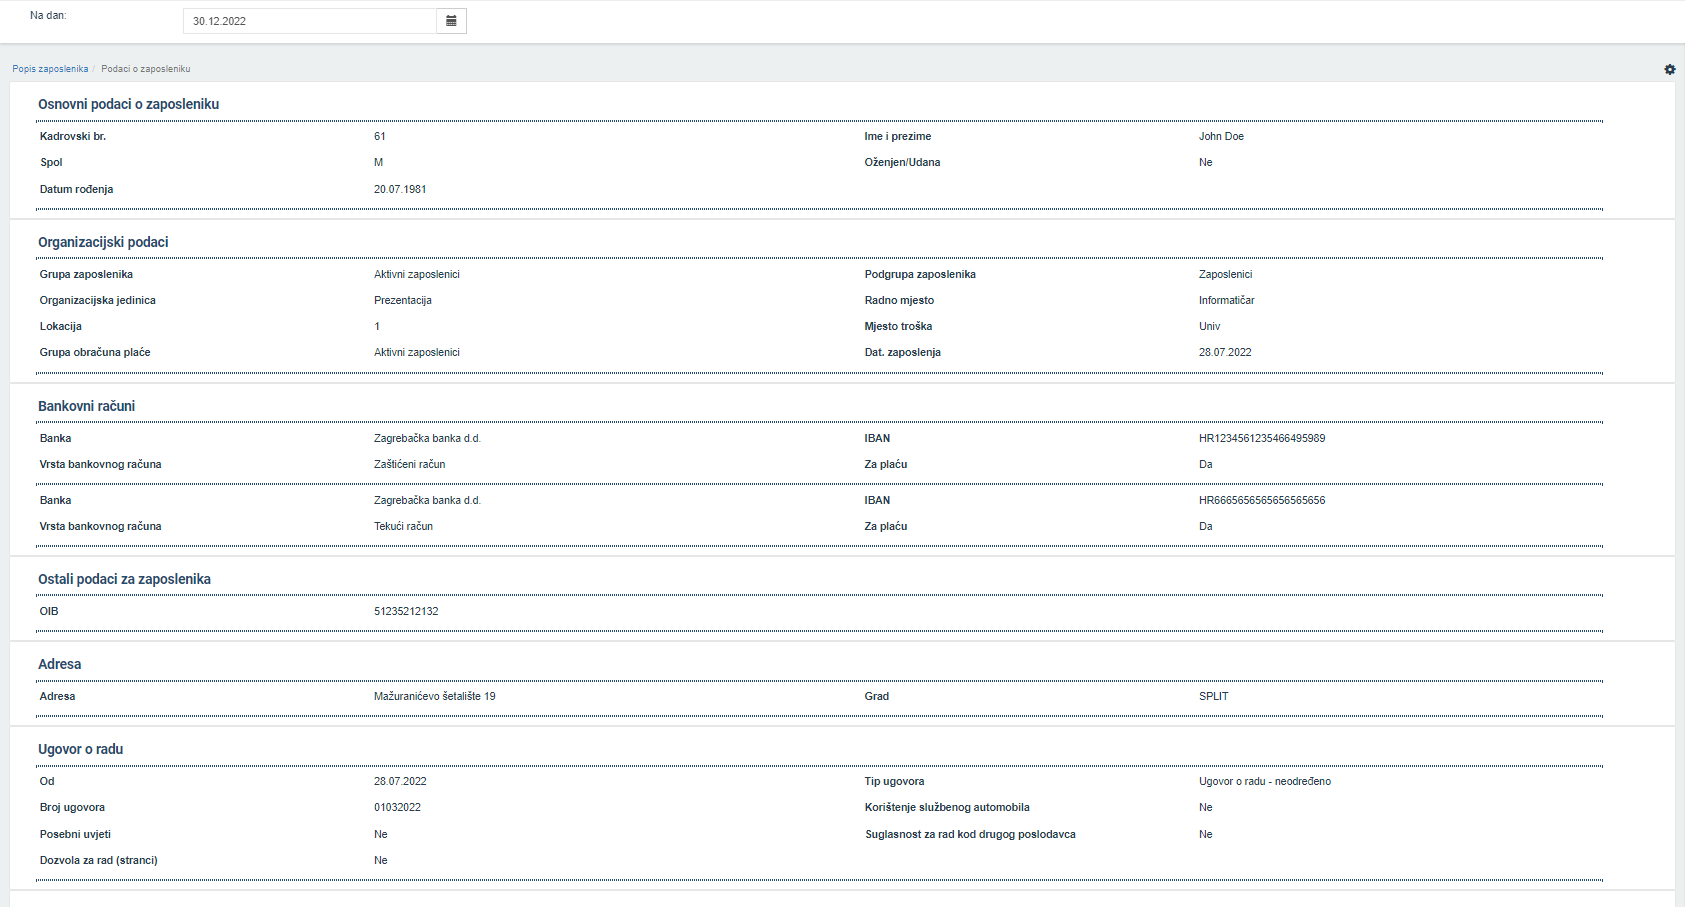The image size is (1685, 907).
Task: Click Za plaću value Da for Zaštićeni račun
Action: tap(1205, 464)
